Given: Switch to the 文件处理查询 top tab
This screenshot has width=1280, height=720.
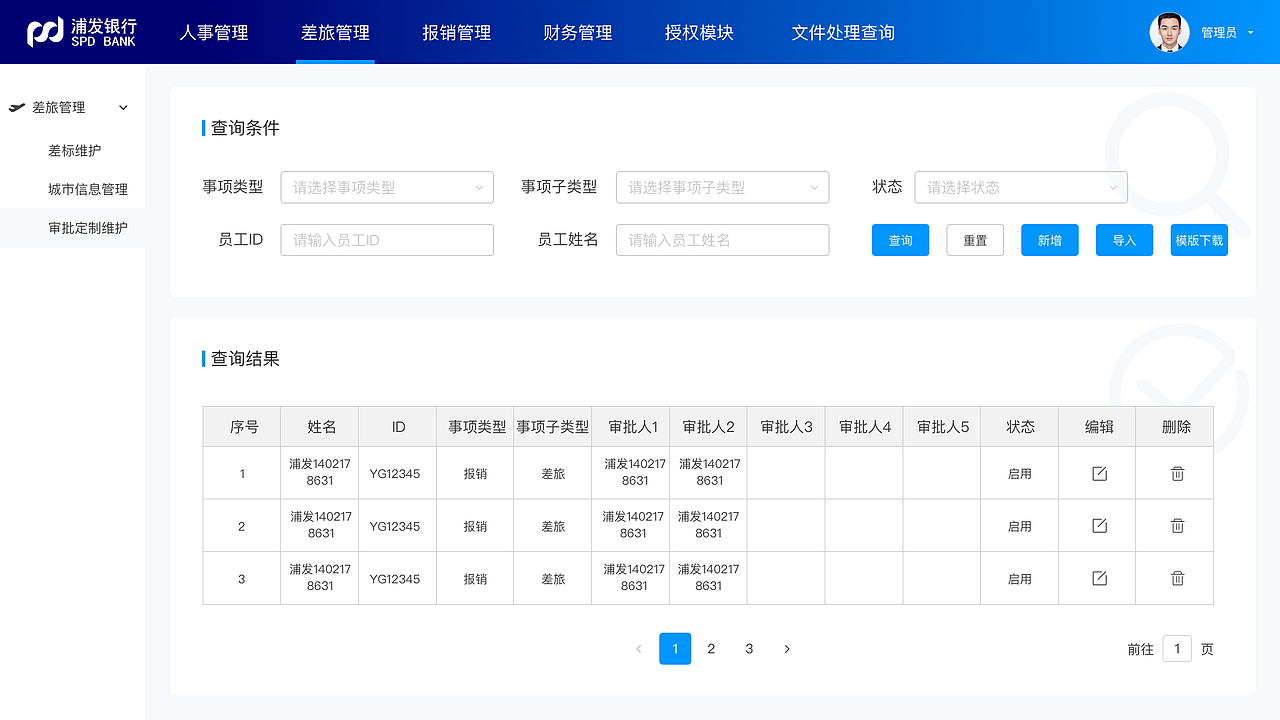Looking at the screenshot, I should point(843,33).
